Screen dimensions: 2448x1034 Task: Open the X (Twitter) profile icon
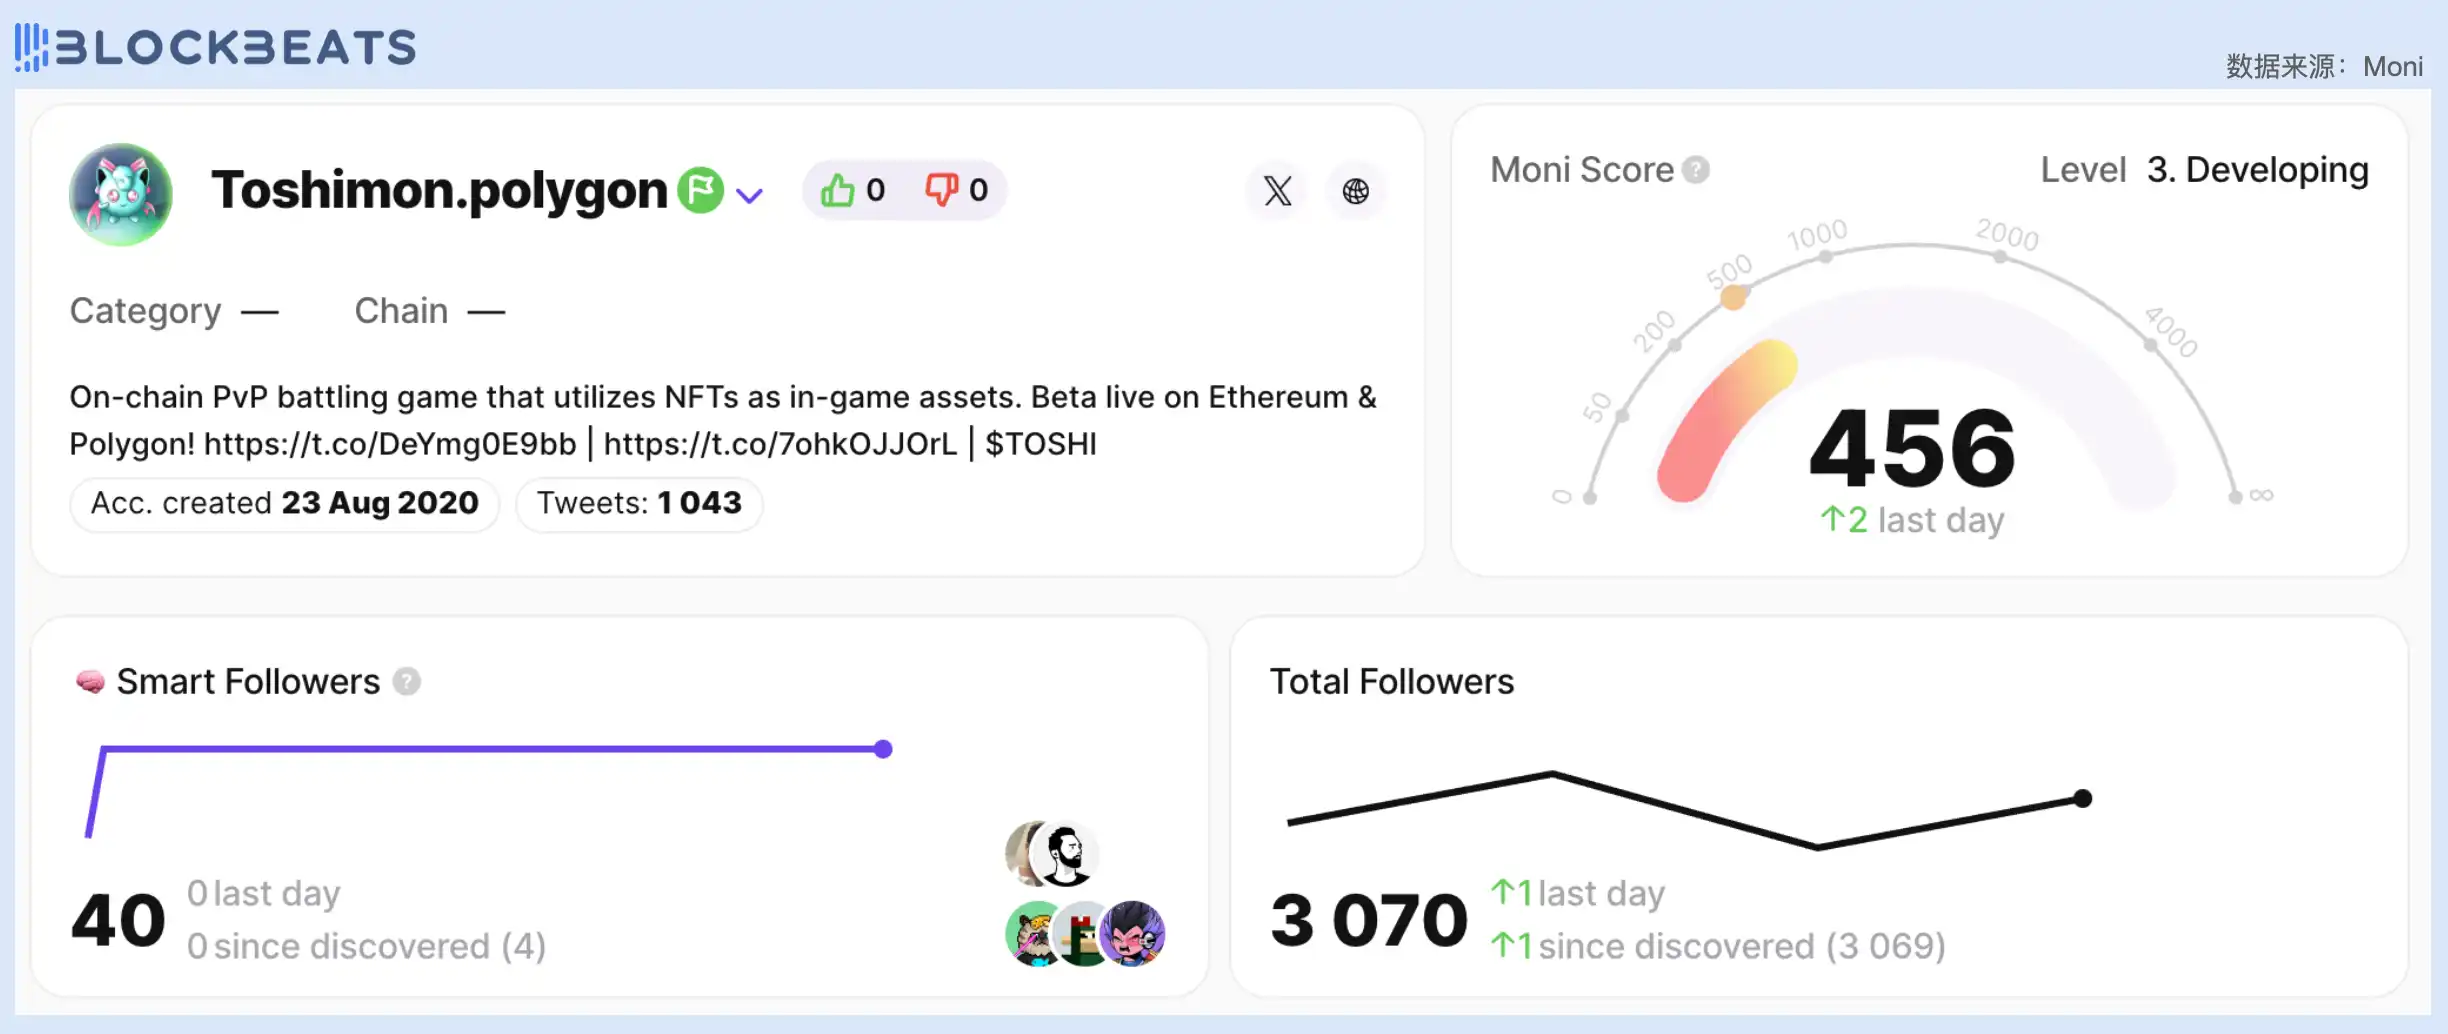tap(1277, 190)
